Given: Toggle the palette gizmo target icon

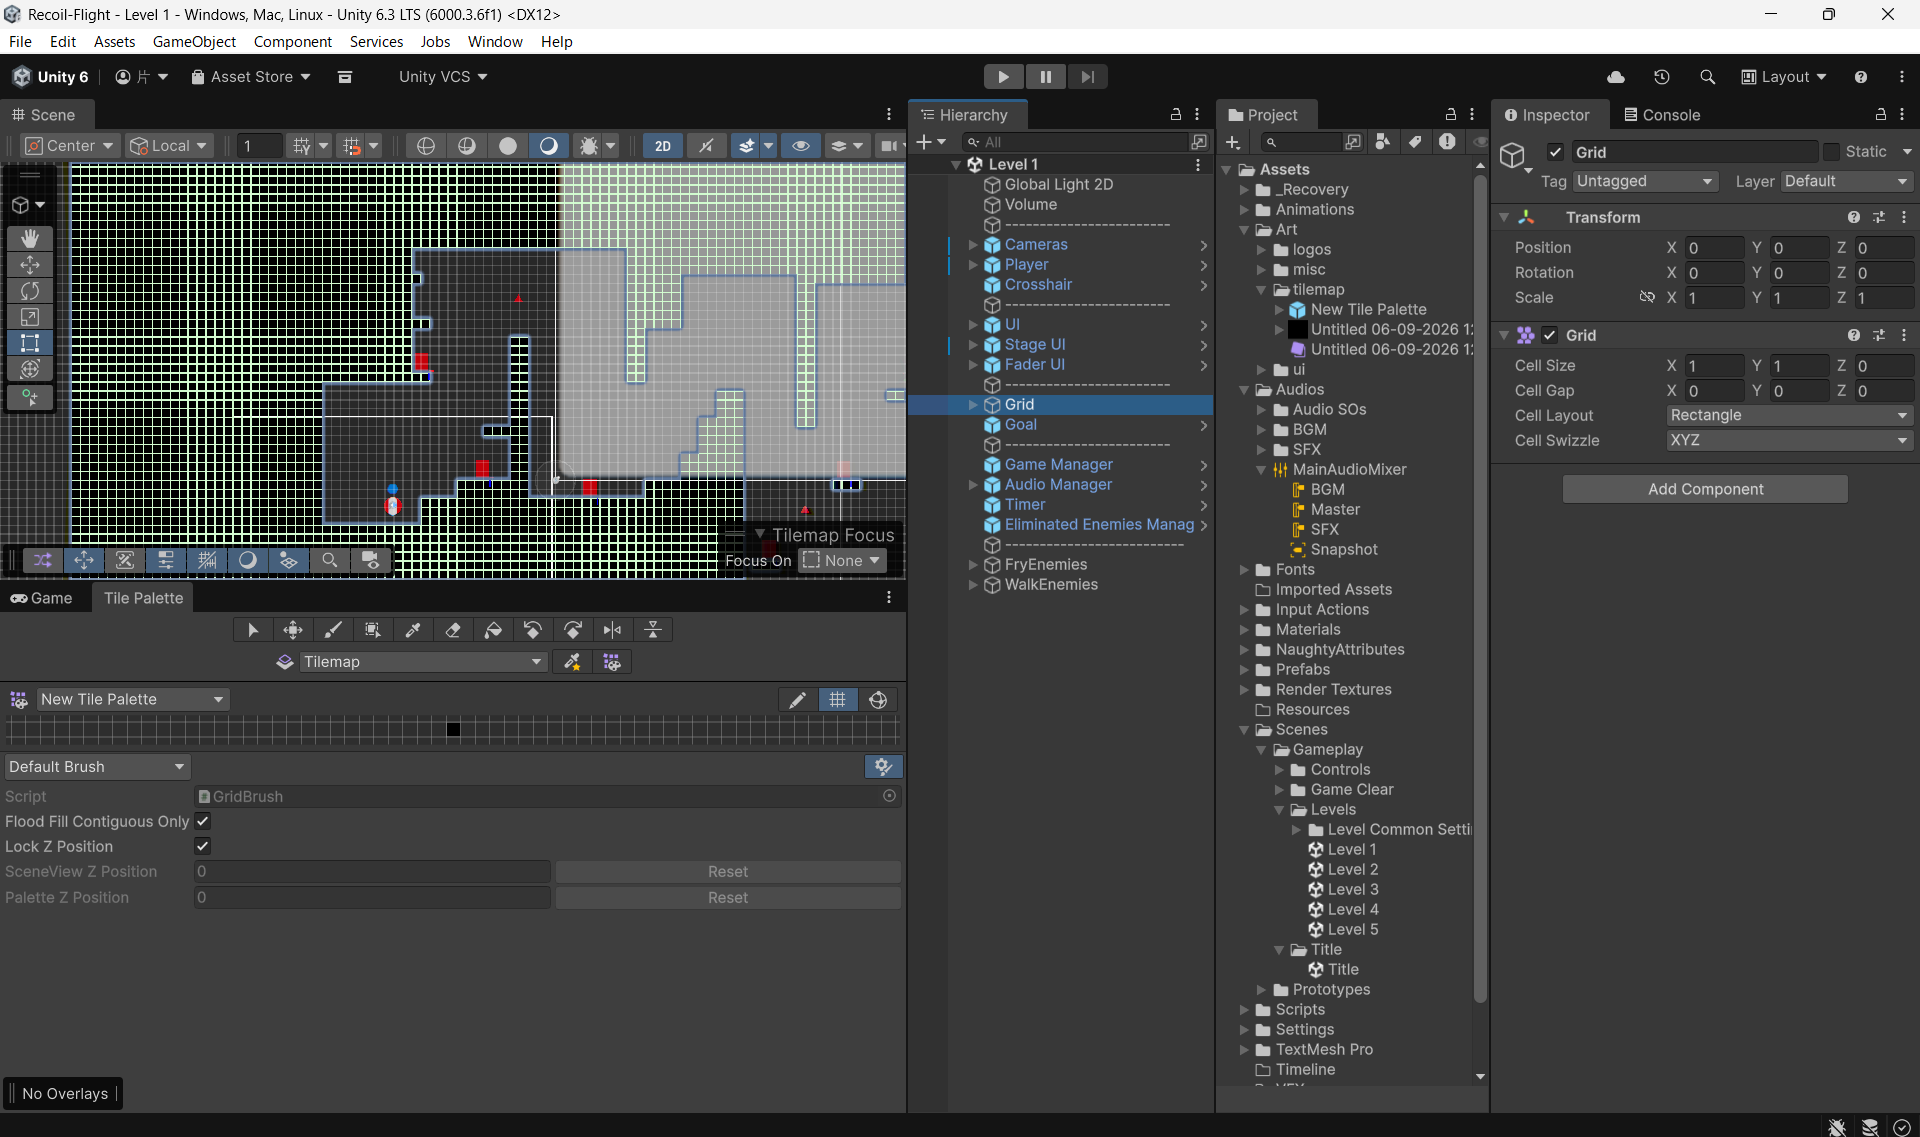Looking at the screenshot, I should coord(878,700).
